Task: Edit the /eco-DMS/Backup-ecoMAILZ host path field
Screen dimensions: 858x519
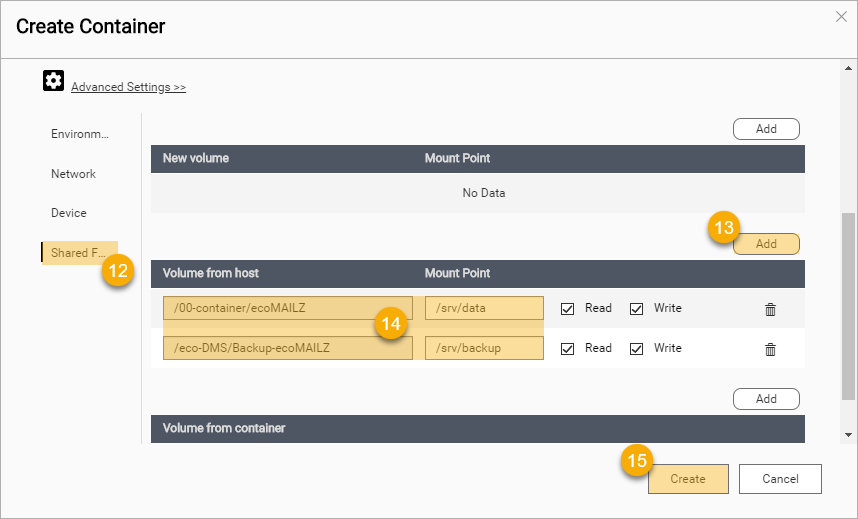Action: pyautogui.click(x=288, y=348)
